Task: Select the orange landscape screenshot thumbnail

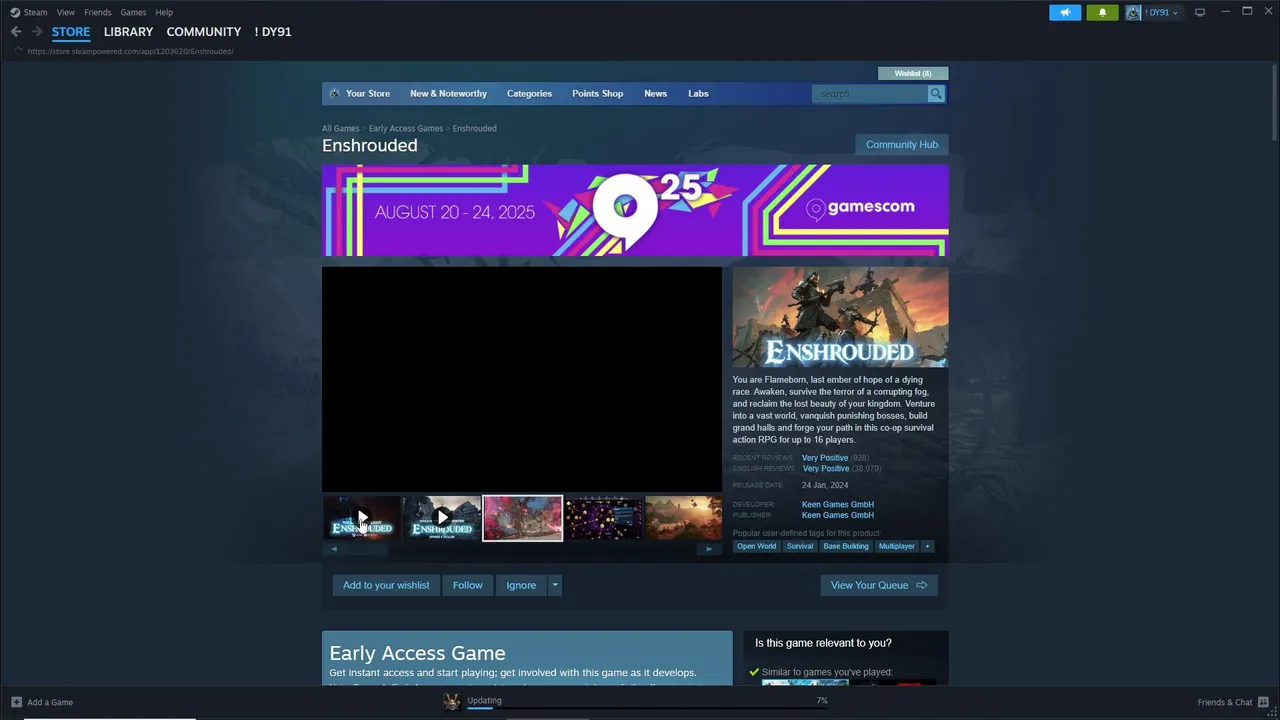Action: point(684,518)
